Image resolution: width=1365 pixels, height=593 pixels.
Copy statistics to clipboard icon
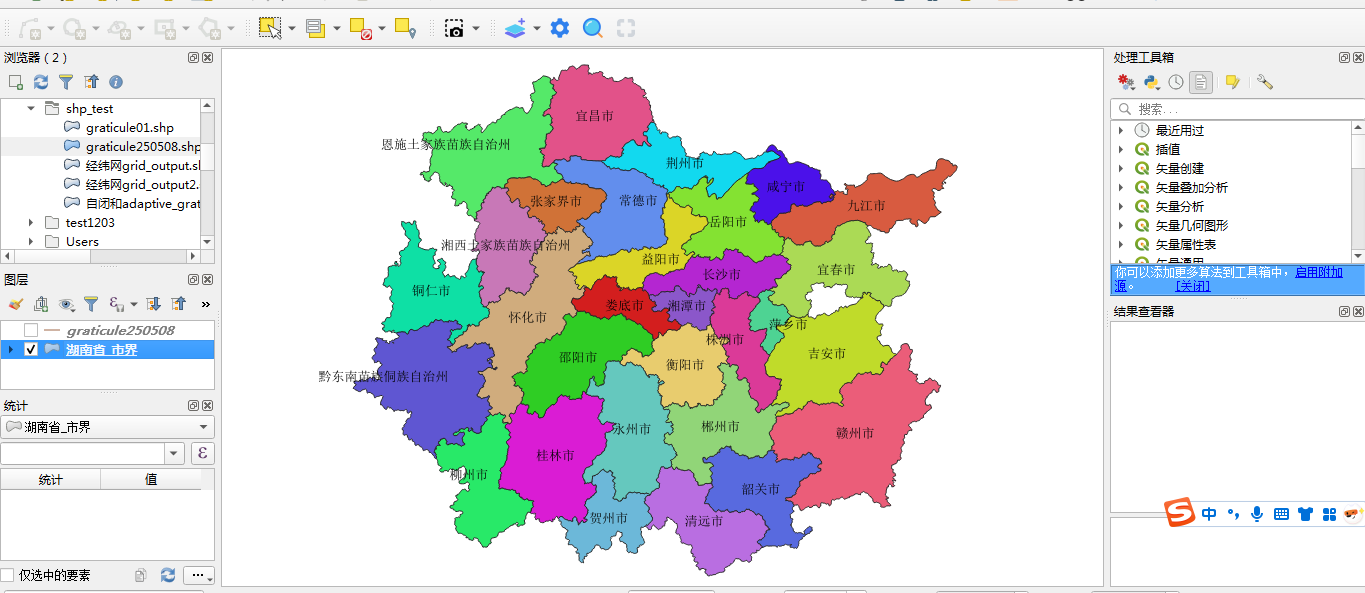pyautogui.click(x=141, y=575)
